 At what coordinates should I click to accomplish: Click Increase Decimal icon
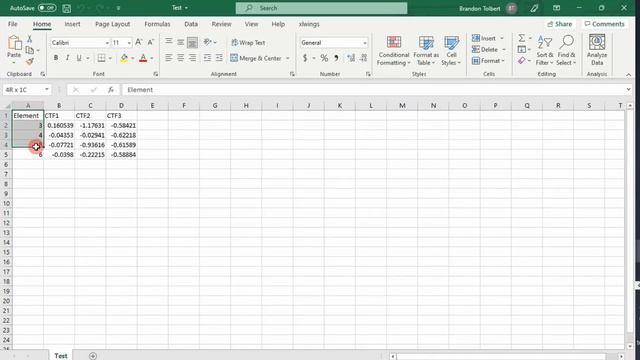coord(351,58)
